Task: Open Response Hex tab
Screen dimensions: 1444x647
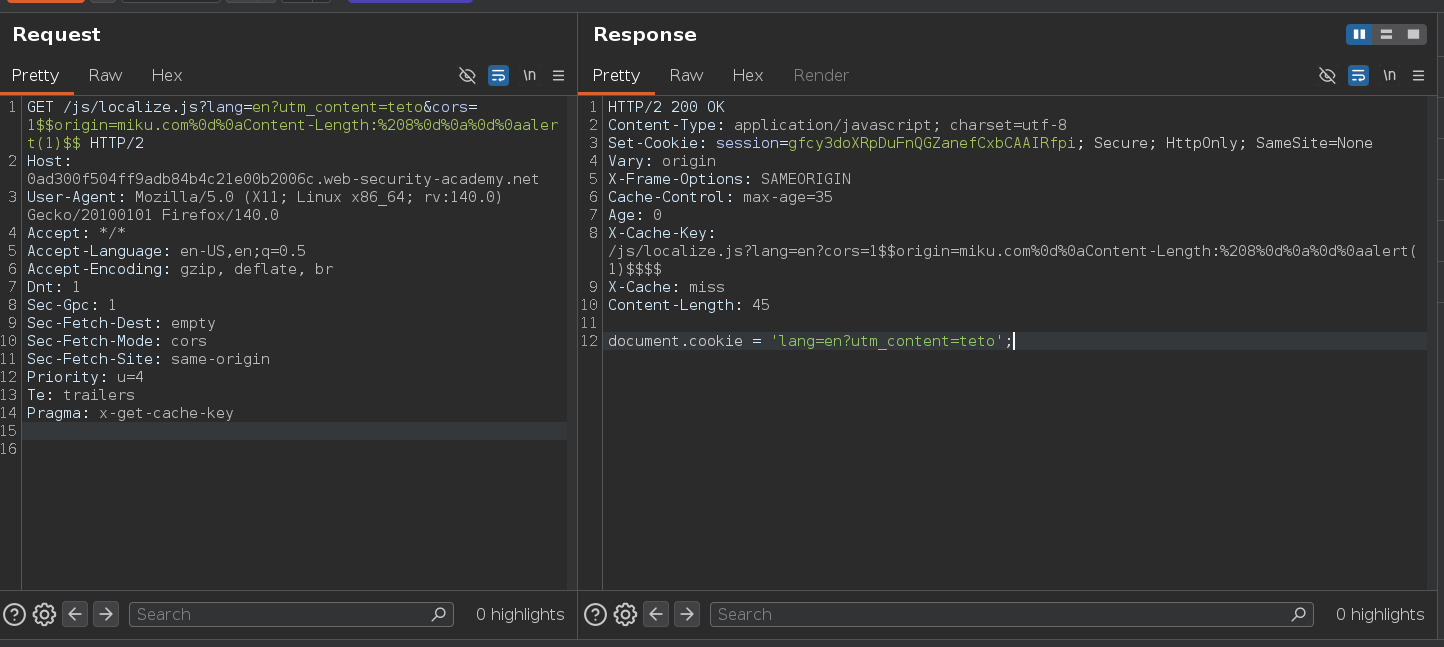Action: (x=748, y=75)
